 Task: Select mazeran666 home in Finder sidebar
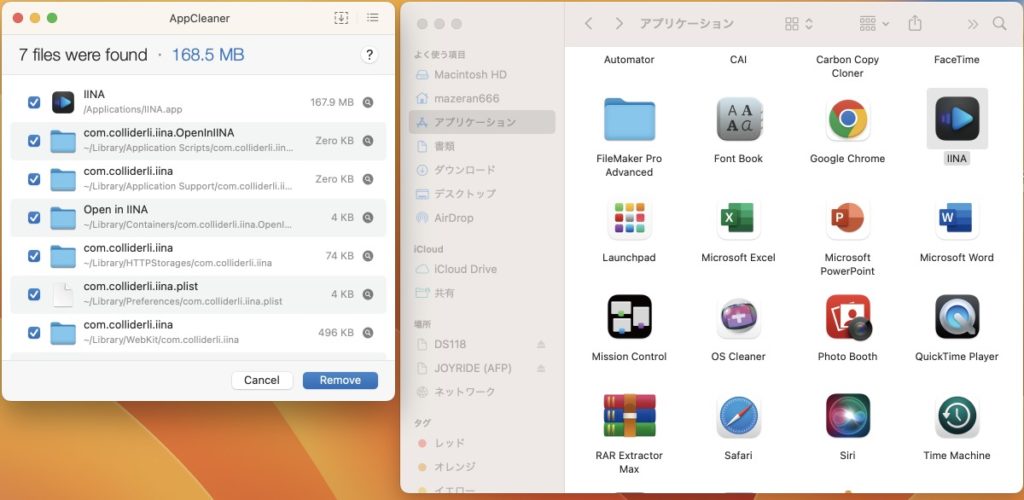482,99
